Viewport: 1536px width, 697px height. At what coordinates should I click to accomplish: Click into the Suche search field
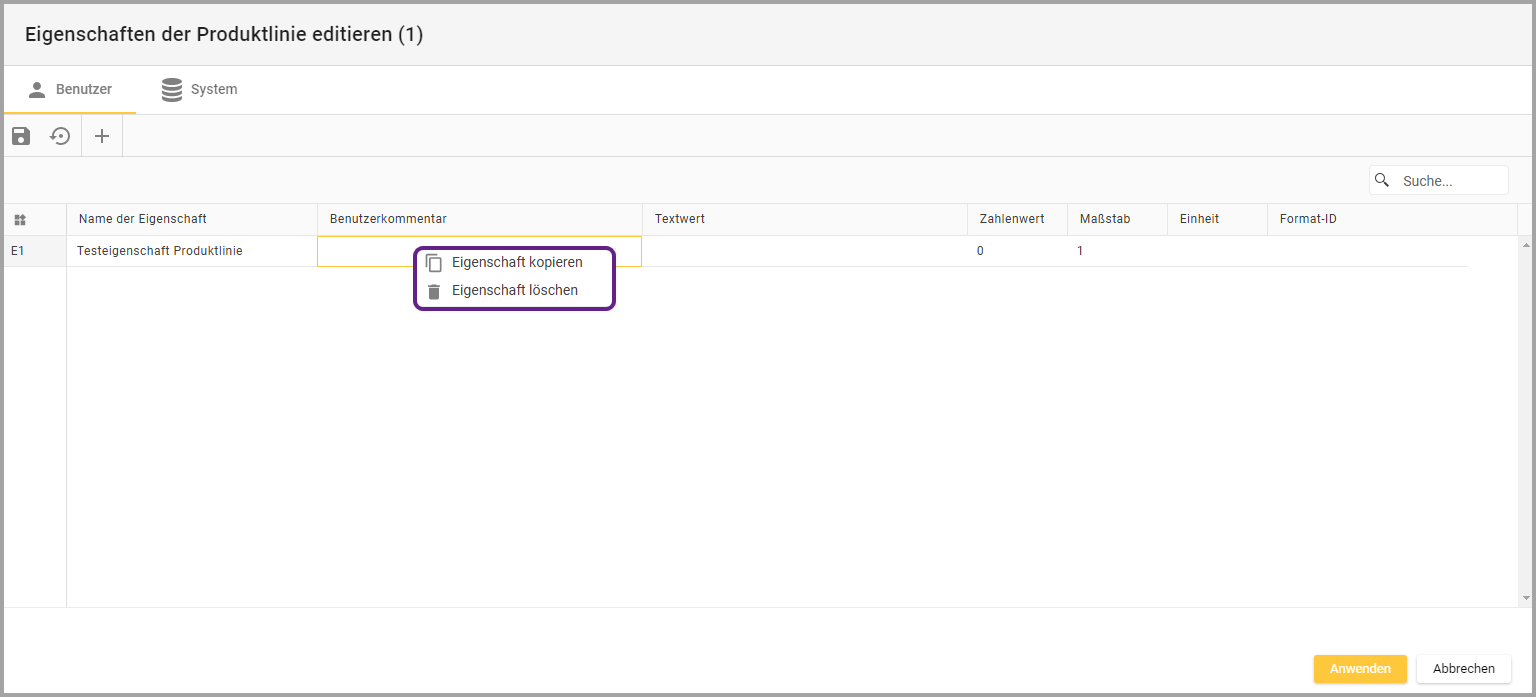[1450, 181]
